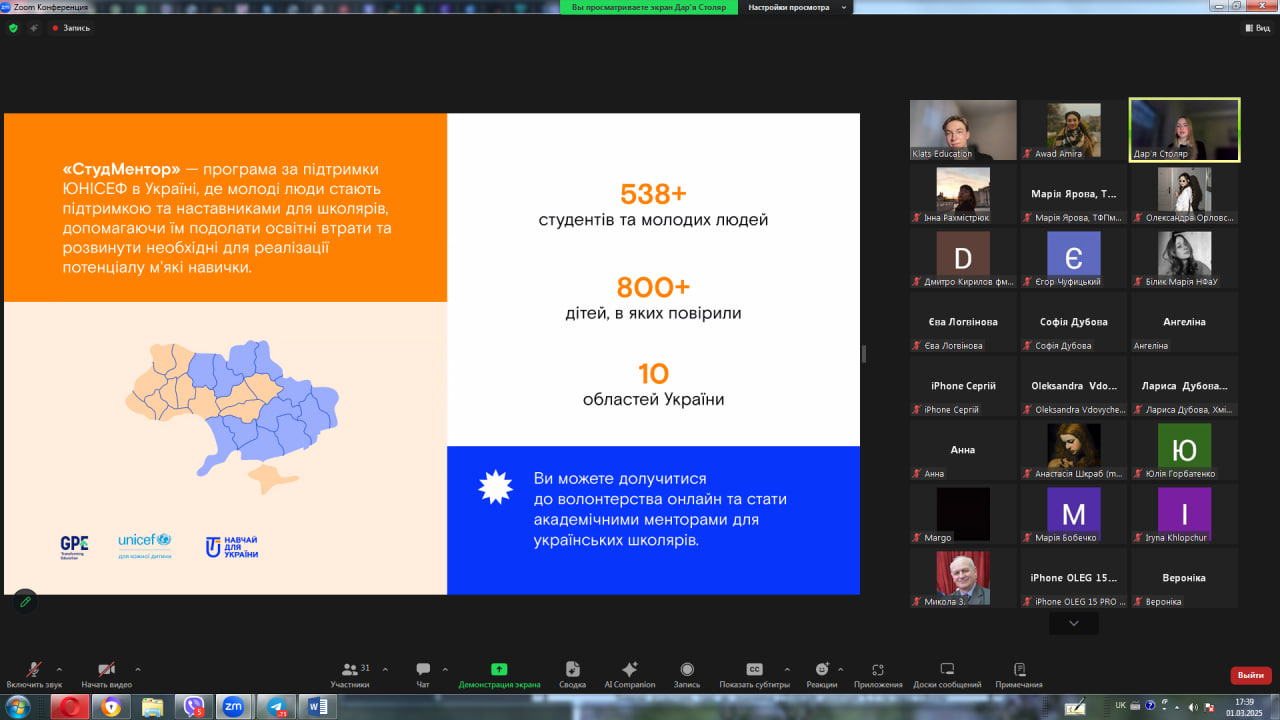The width and height of the screenshot is (1280, 720).
Task: Click the 538+ statistic on the slide
Action: tap(653, 194)
